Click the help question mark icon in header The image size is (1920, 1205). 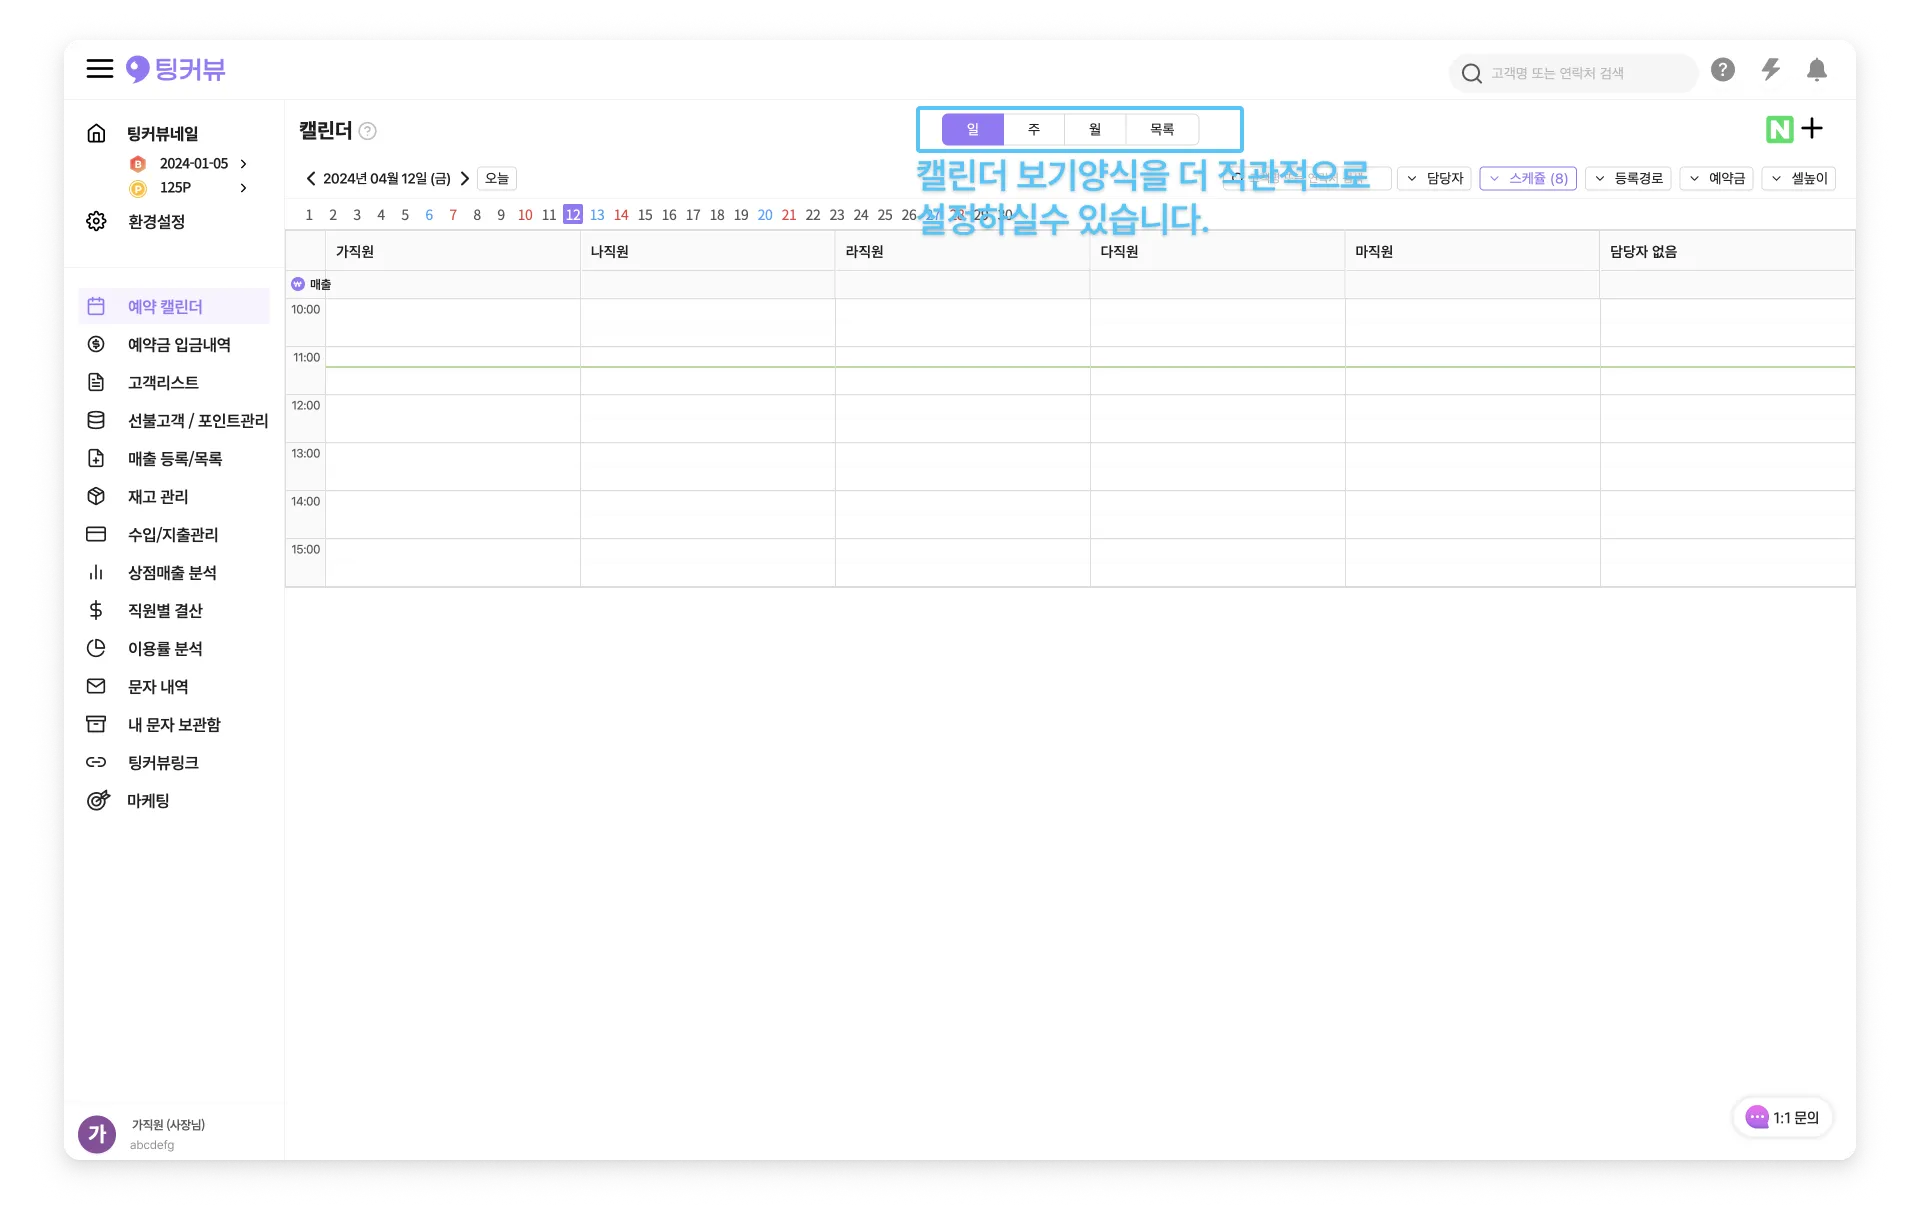pyautogui.click(x=1722, y=70)
